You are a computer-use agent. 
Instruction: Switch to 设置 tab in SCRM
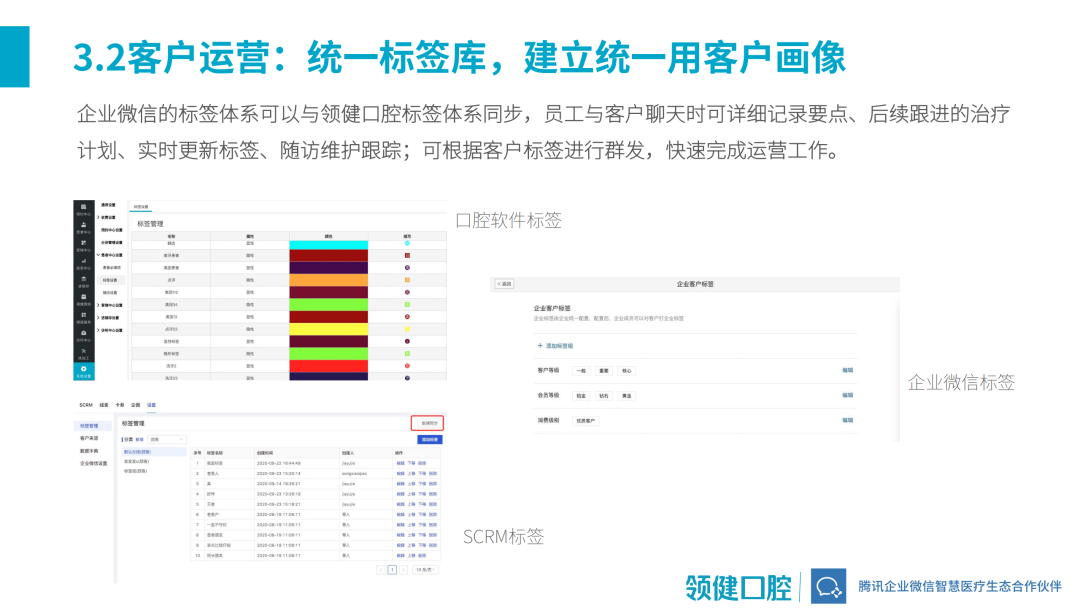pos(152,405)
